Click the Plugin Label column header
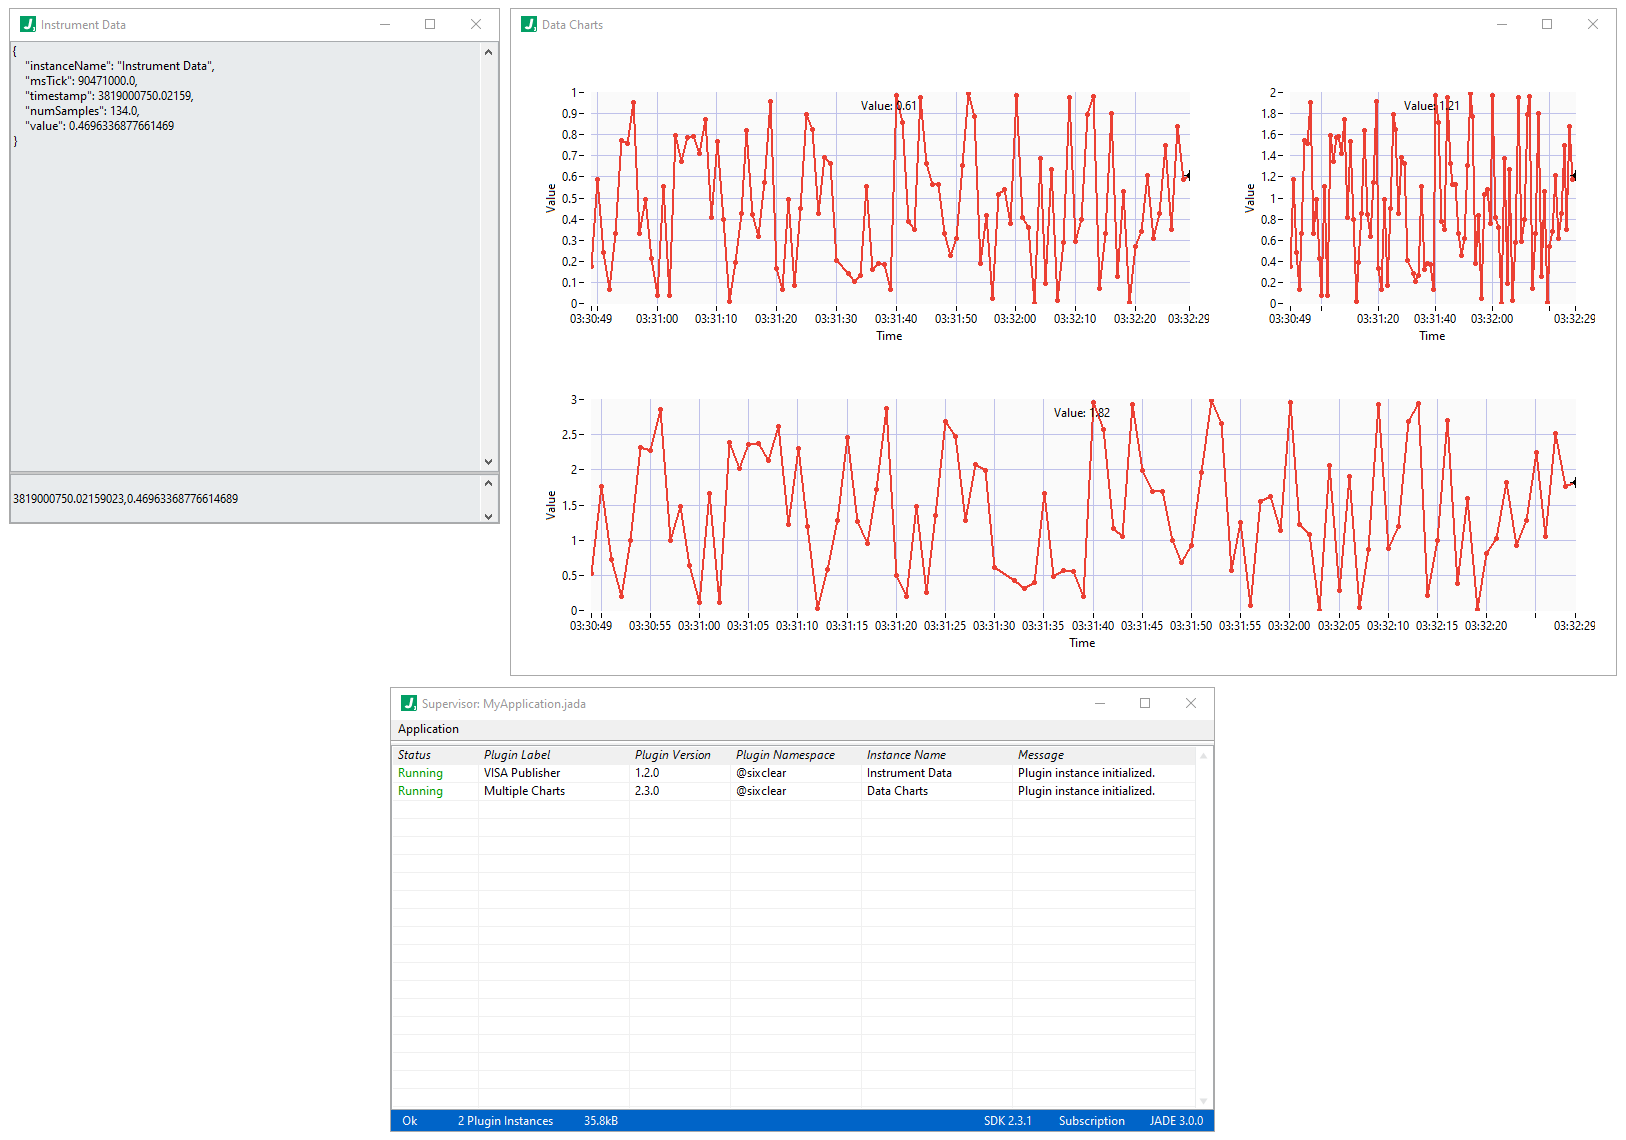Screen dimensions: 1626x1140 pos(517,754)
